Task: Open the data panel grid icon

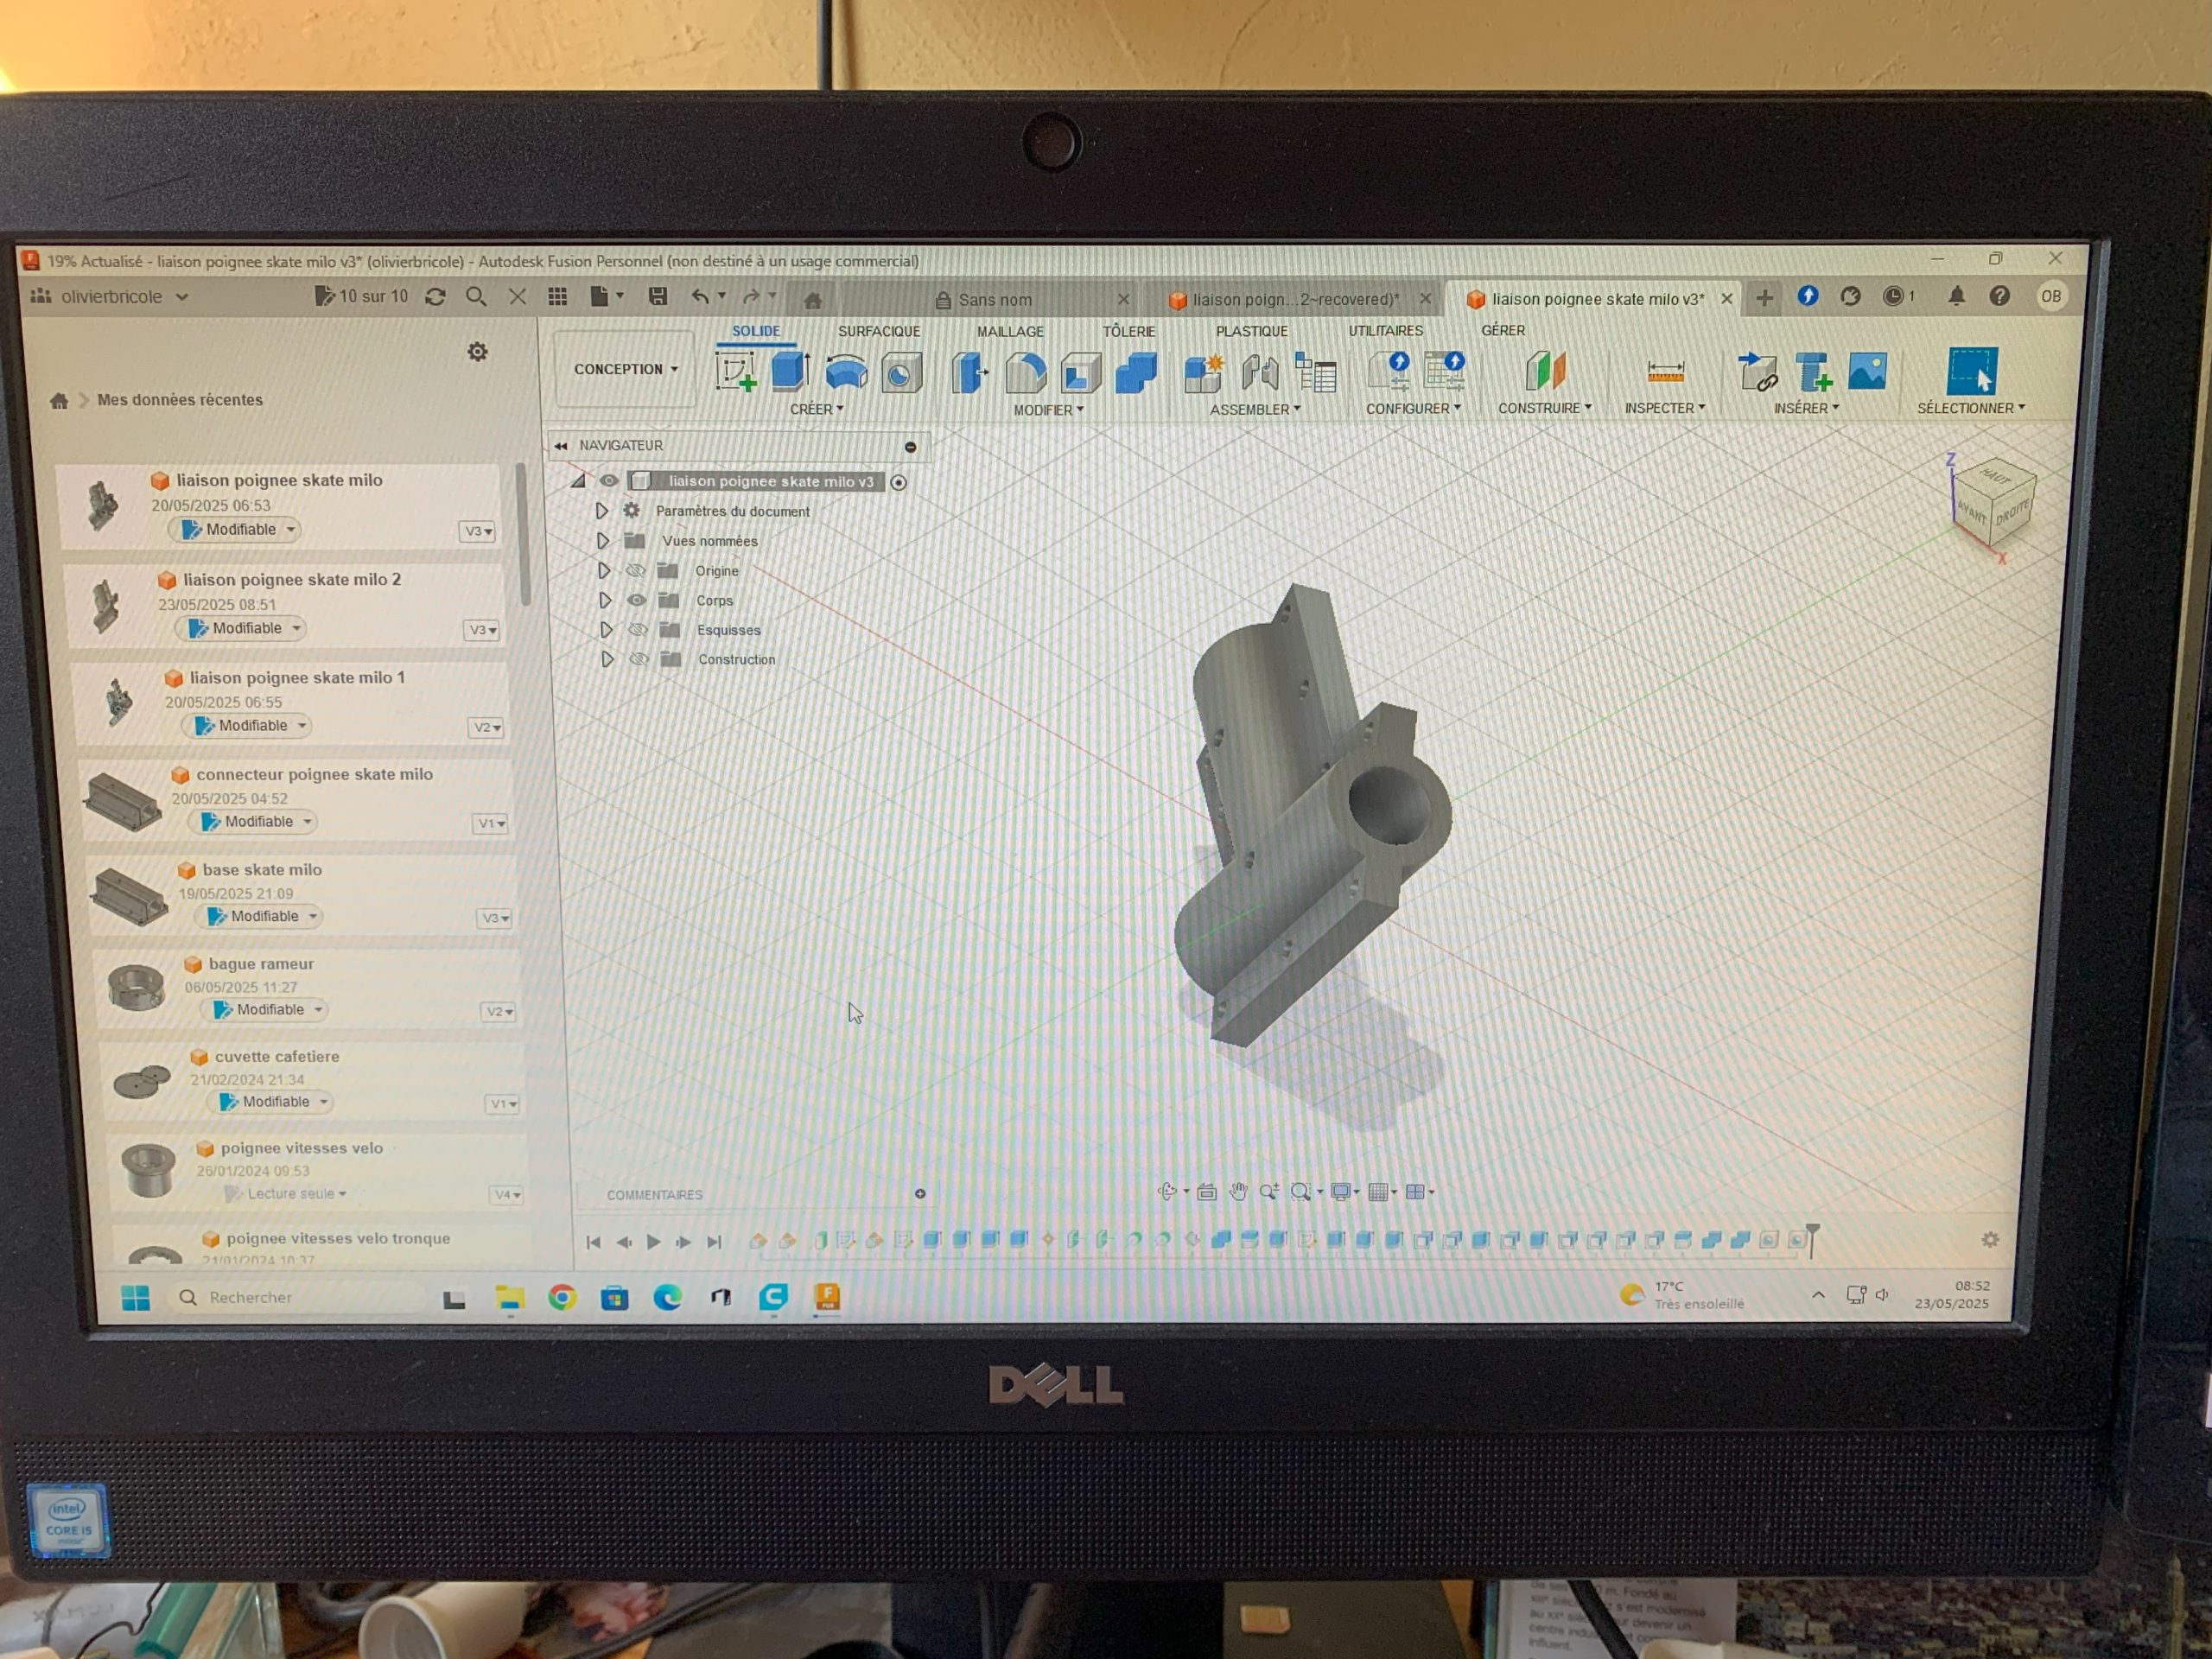Action: 557,297
